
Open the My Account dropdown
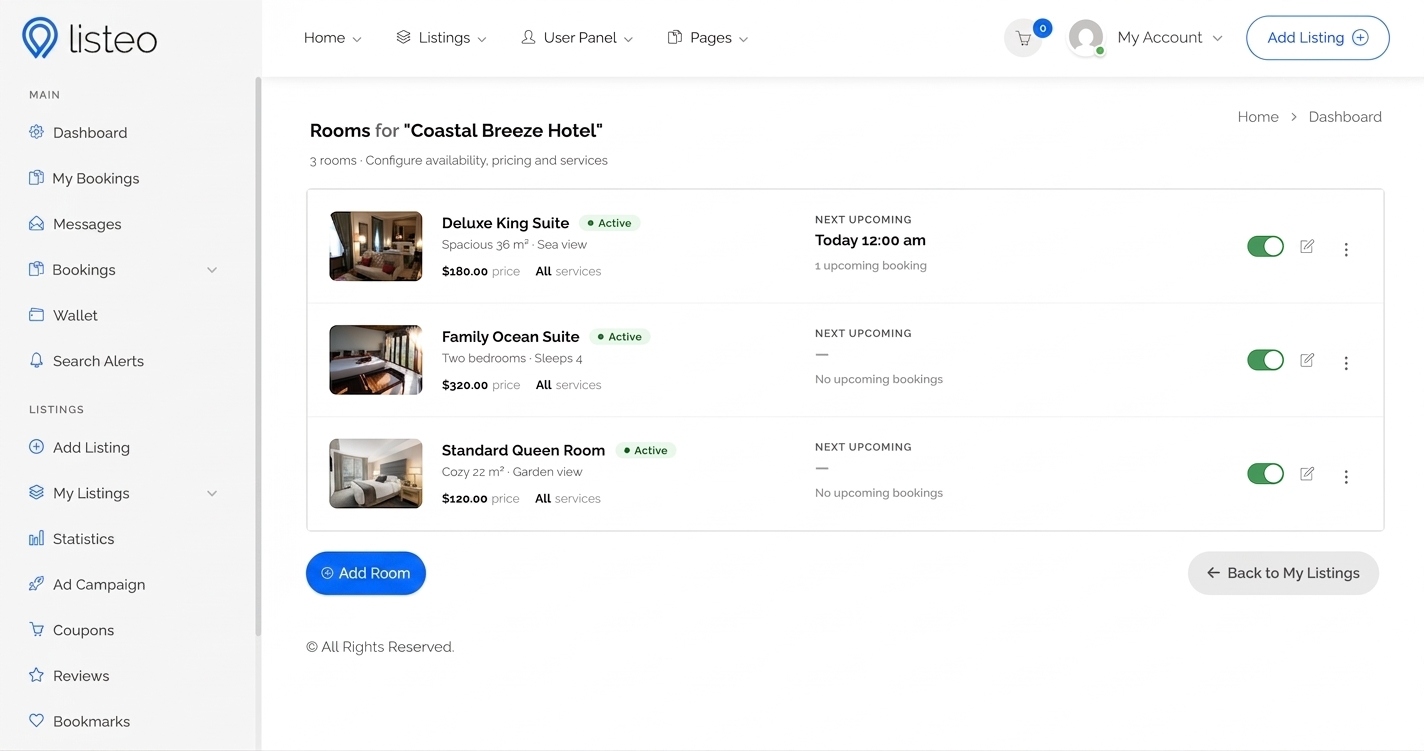coord(1170,38)
